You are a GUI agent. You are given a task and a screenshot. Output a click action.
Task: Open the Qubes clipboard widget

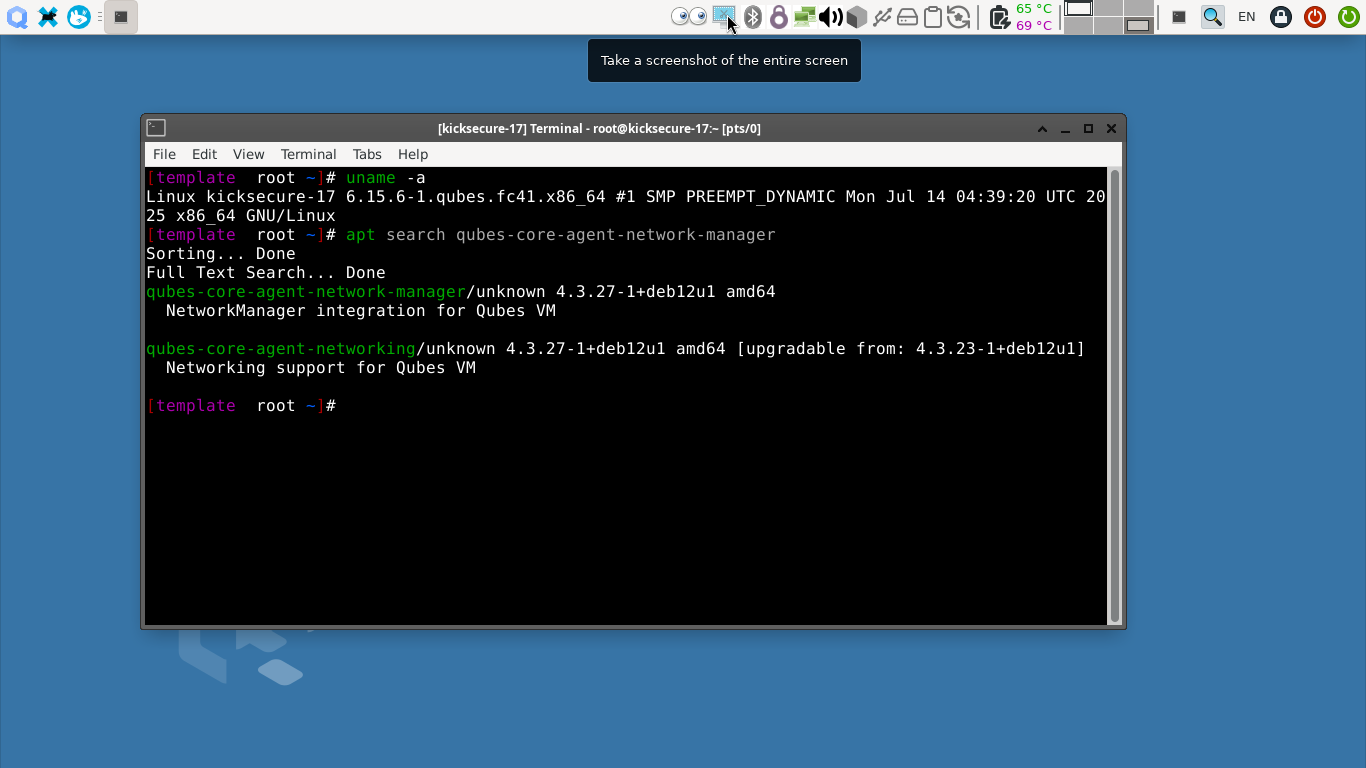(x=932, y=17)
